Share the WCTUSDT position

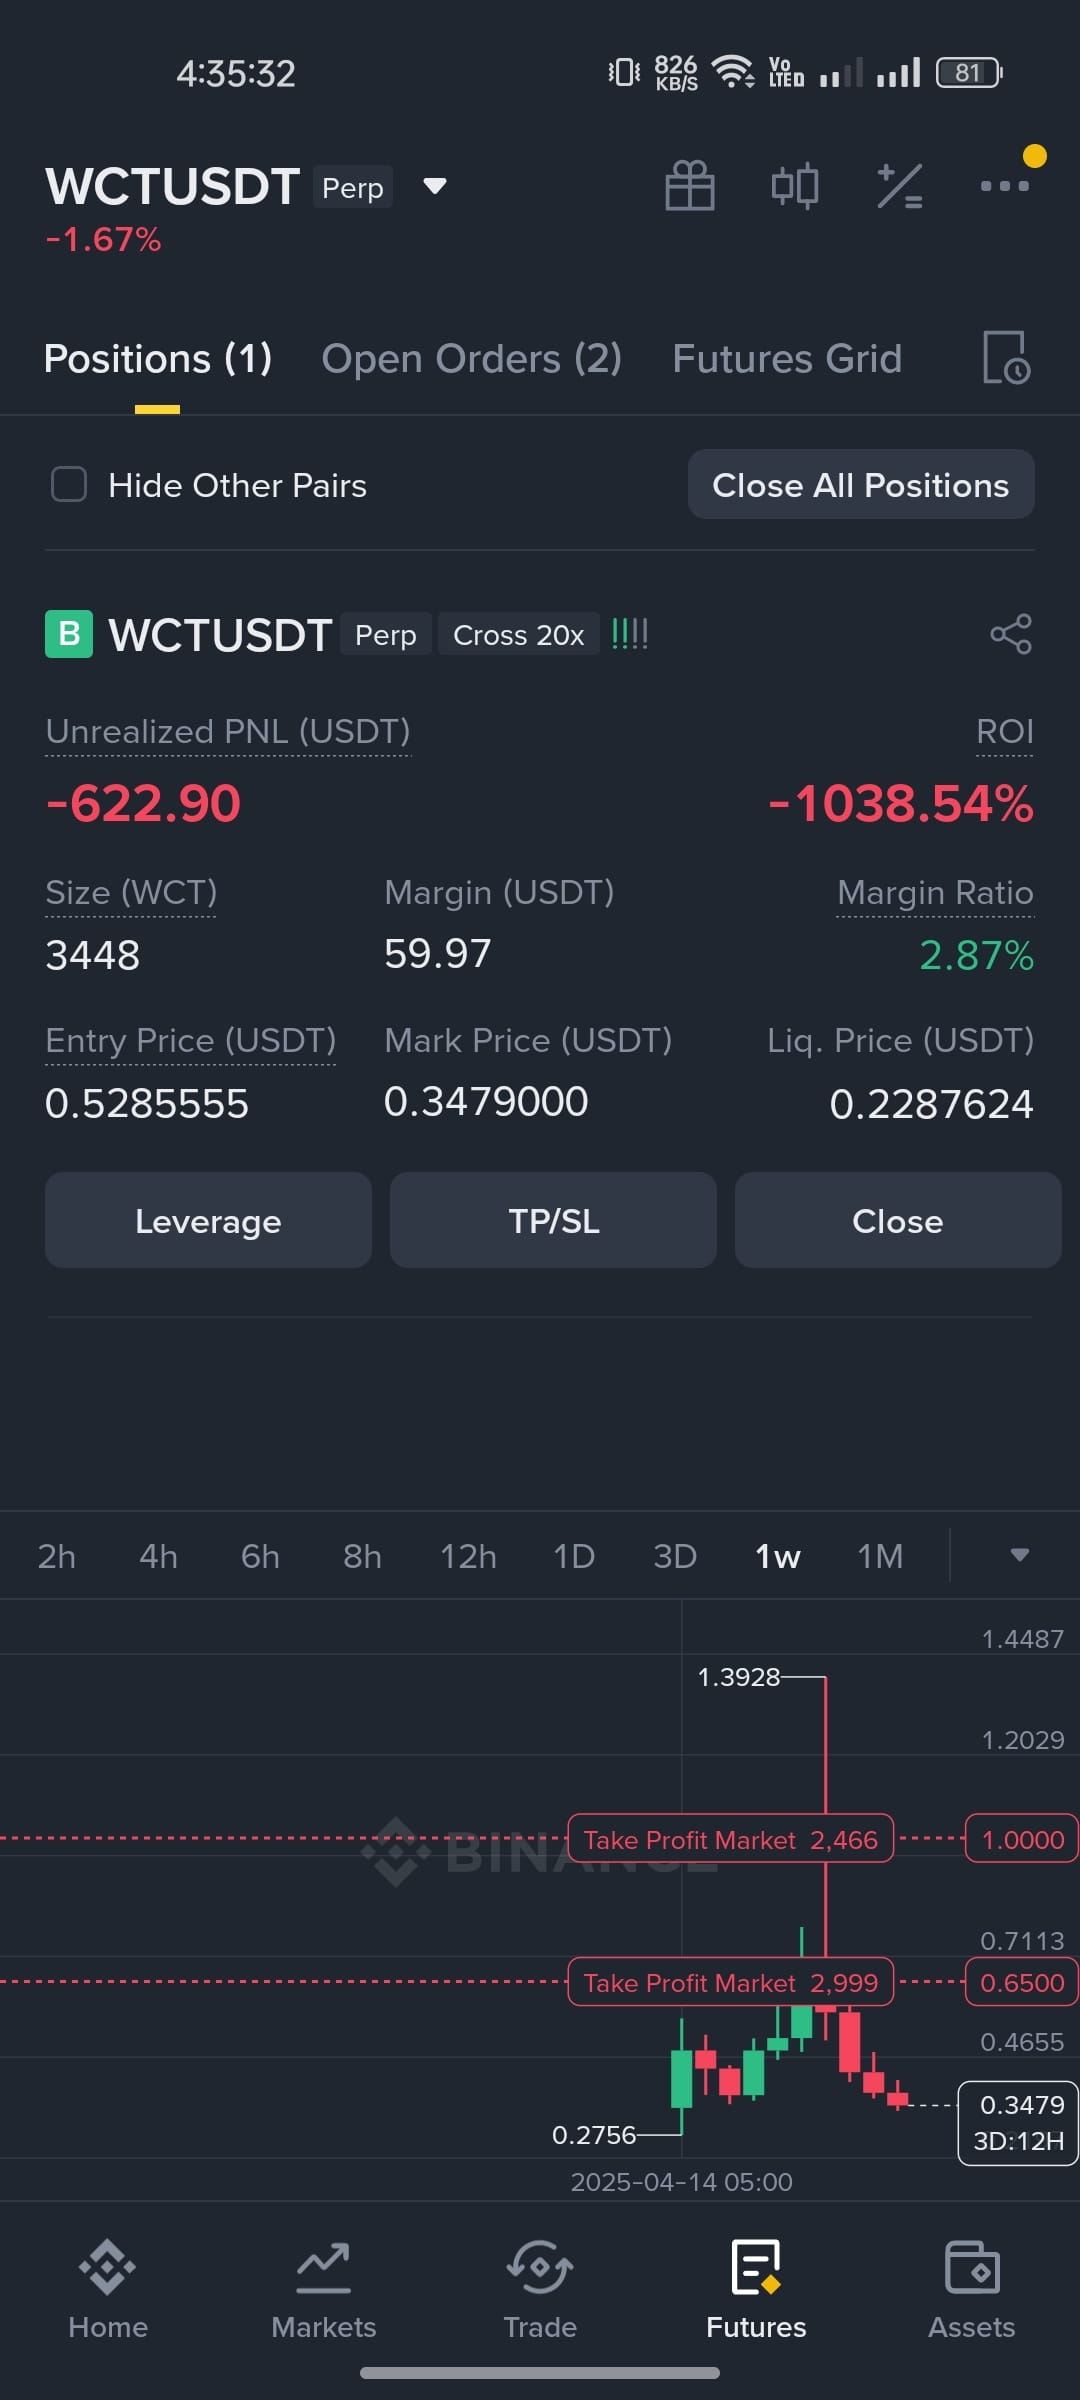[1011, 634]
